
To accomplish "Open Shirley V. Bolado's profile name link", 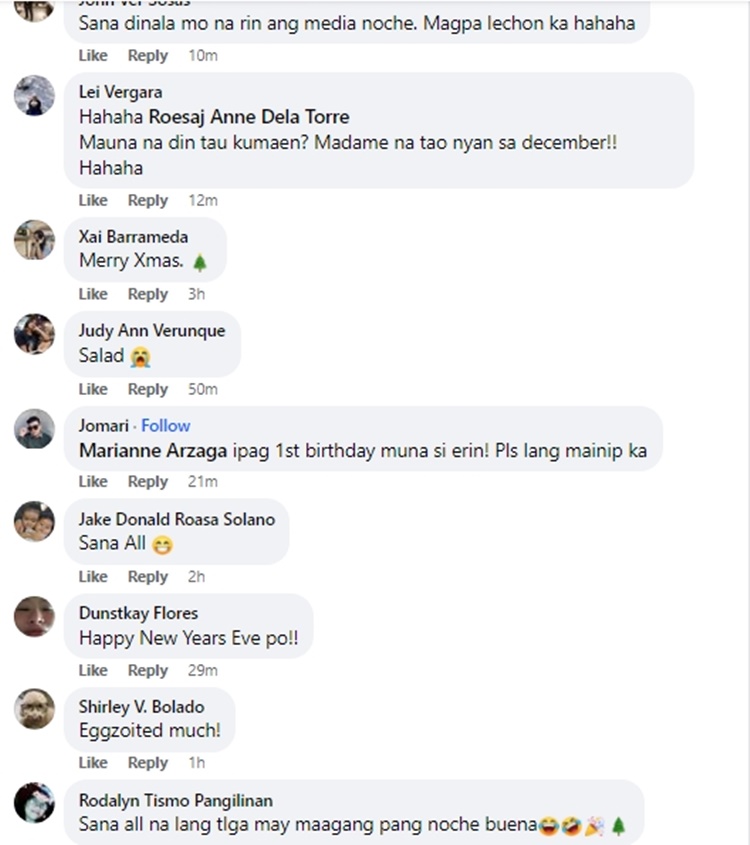I will pyautogui.click(x=142, y=707).
